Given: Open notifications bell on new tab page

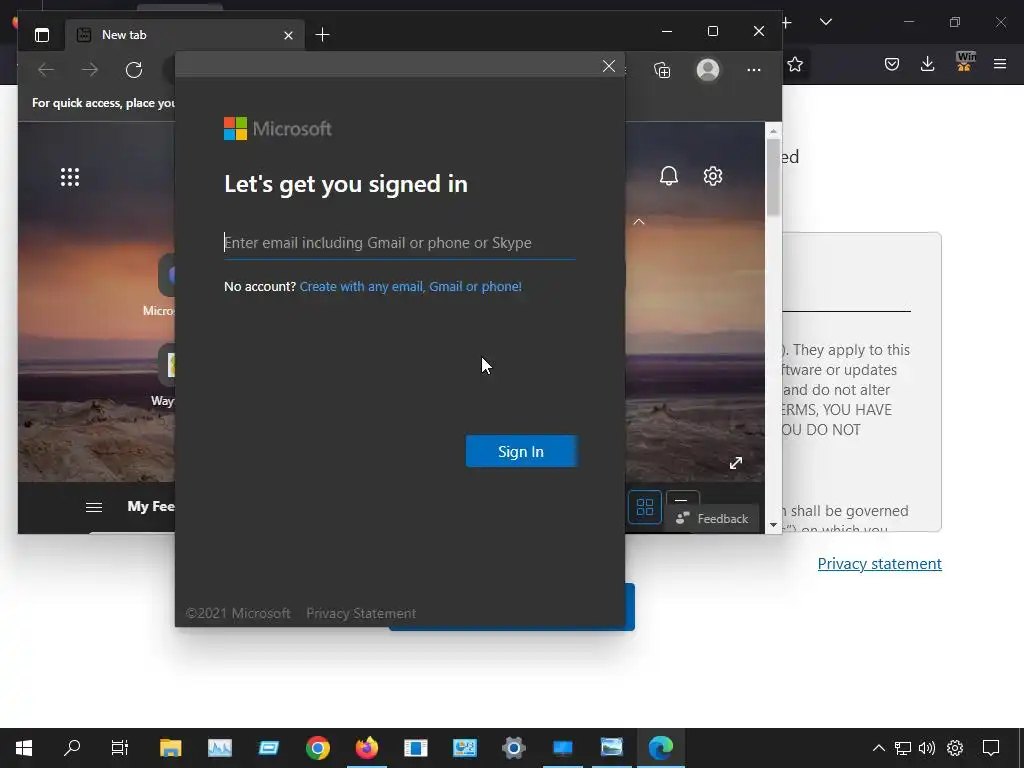Looking at the screenshot, I should 669,176.
